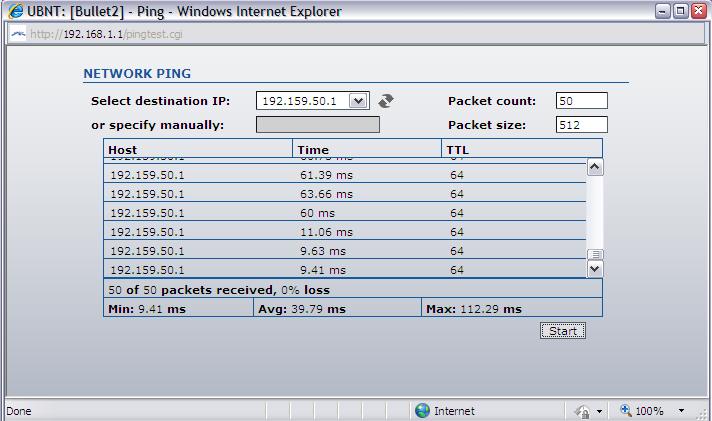Click the Internet zone globe icon

[x=422, y=411]
